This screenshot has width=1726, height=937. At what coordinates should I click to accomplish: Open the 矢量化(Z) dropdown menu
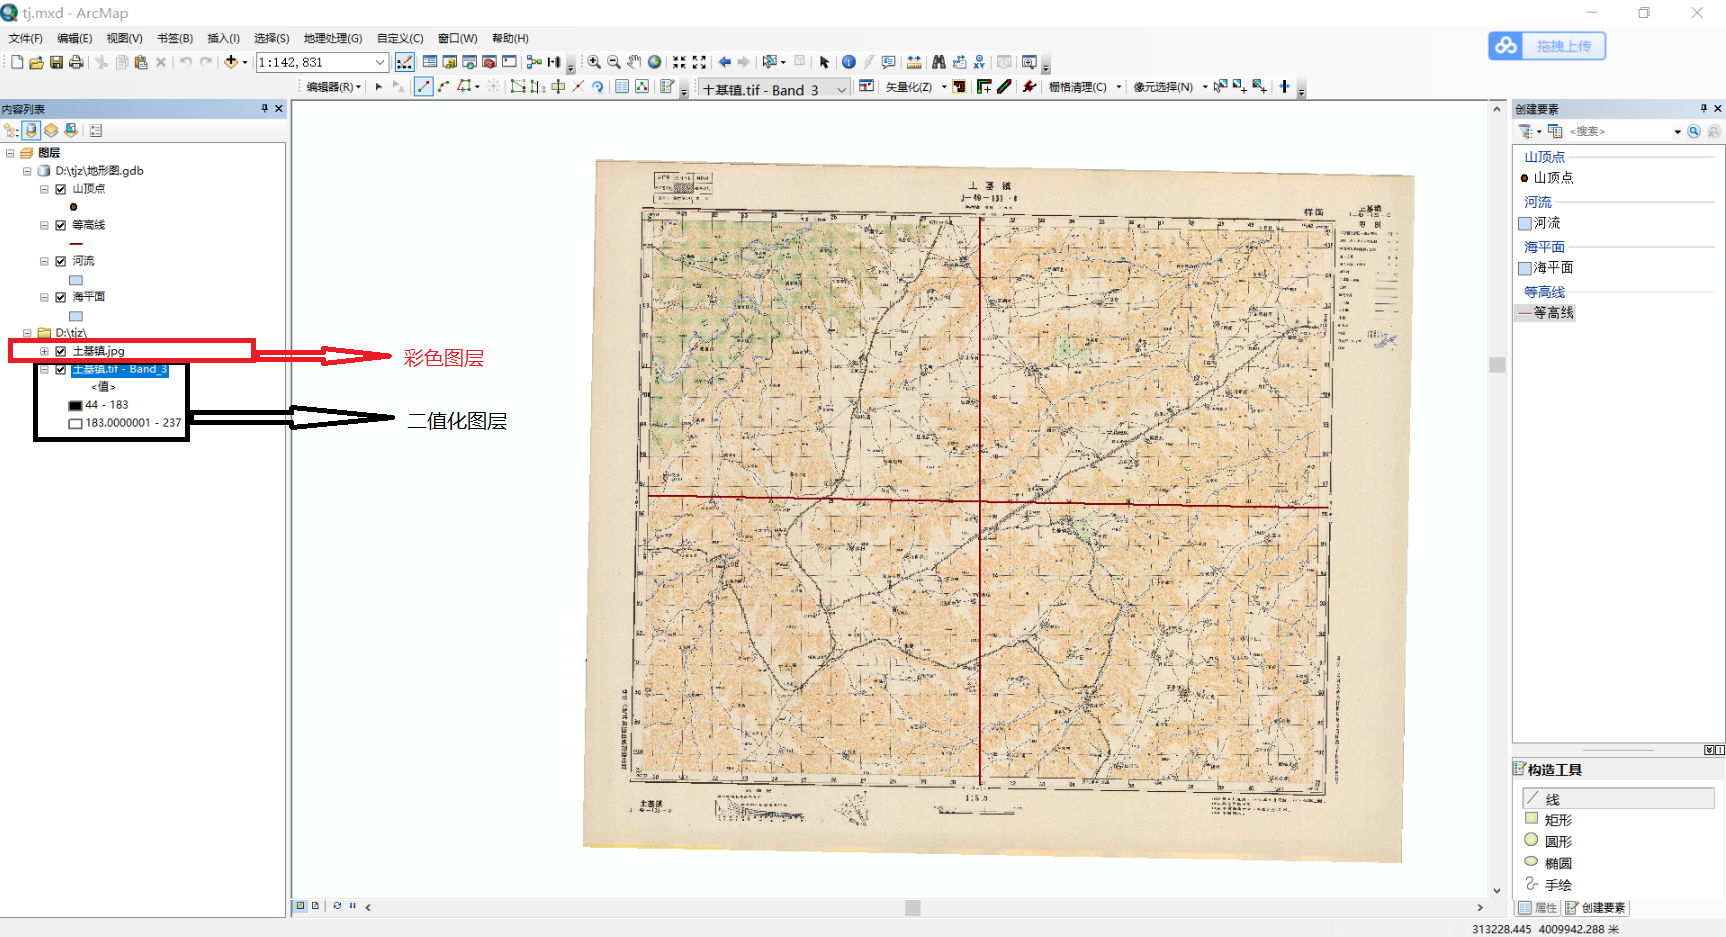click(915, 87)
